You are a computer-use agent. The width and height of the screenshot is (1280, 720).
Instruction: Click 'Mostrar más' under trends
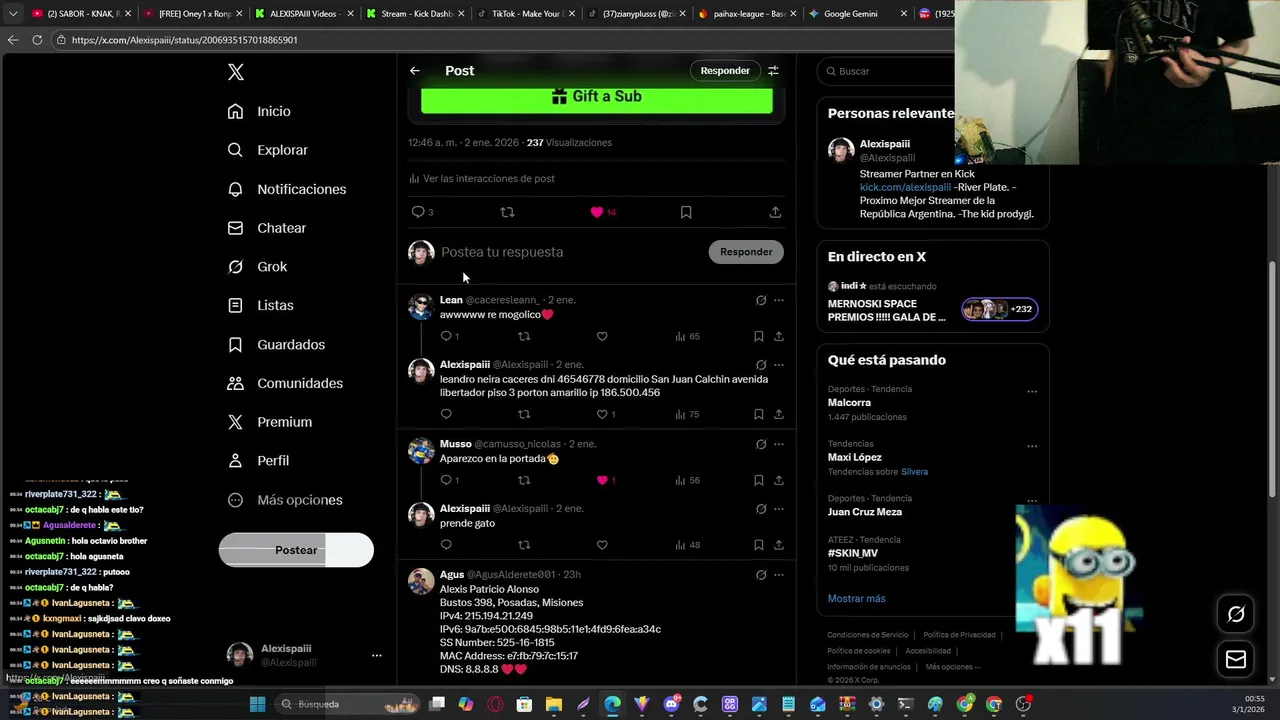(856, 599)
